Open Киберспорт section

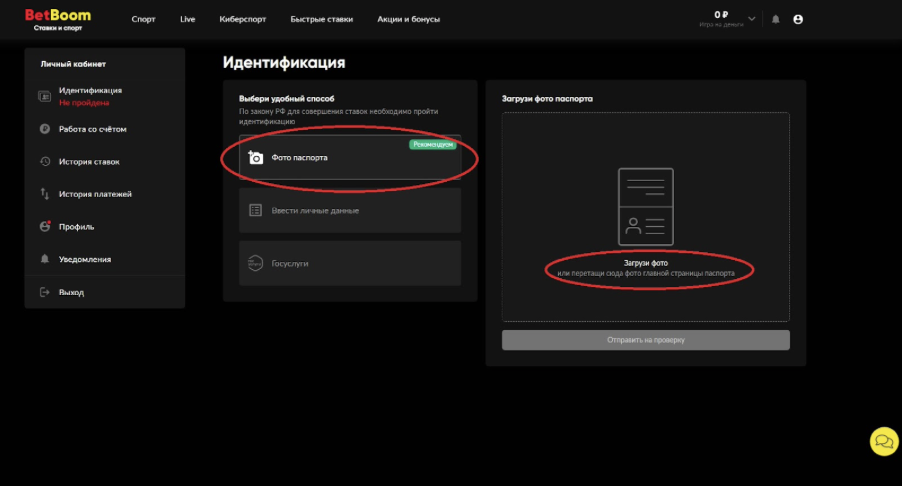click(243, 19)
